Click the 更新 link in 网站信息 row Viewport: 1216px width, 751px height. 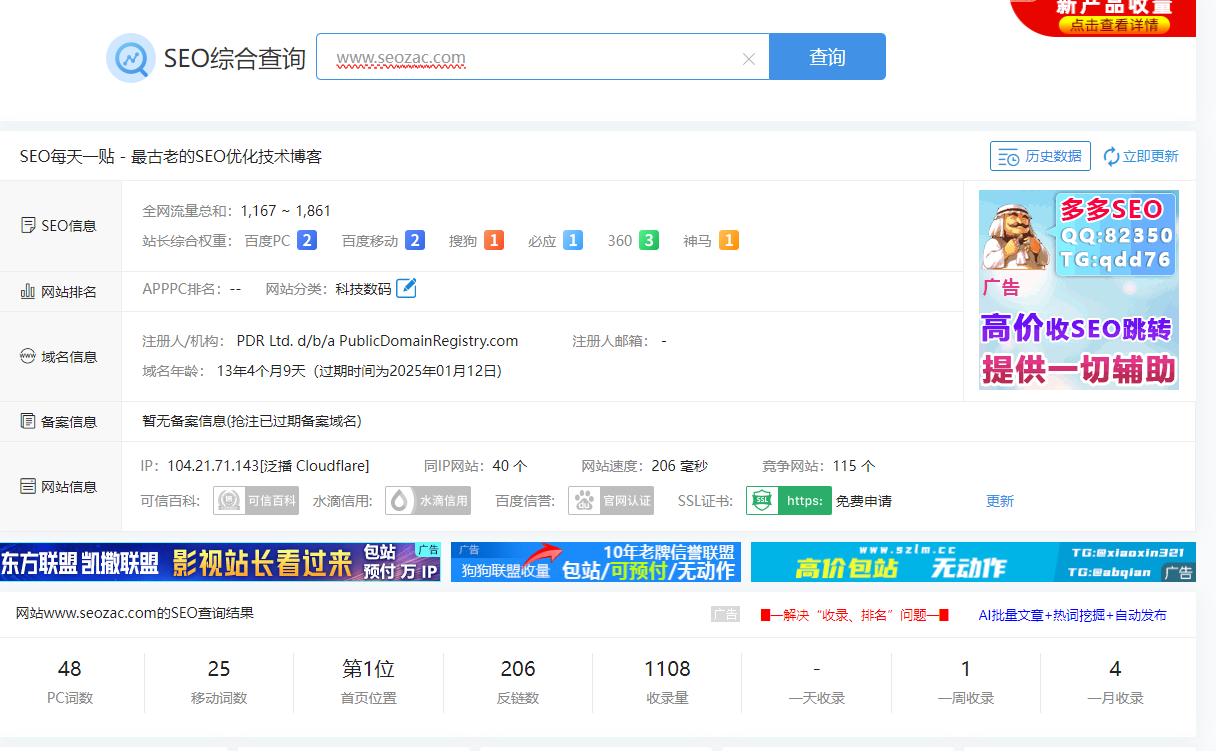point(1000,501)
